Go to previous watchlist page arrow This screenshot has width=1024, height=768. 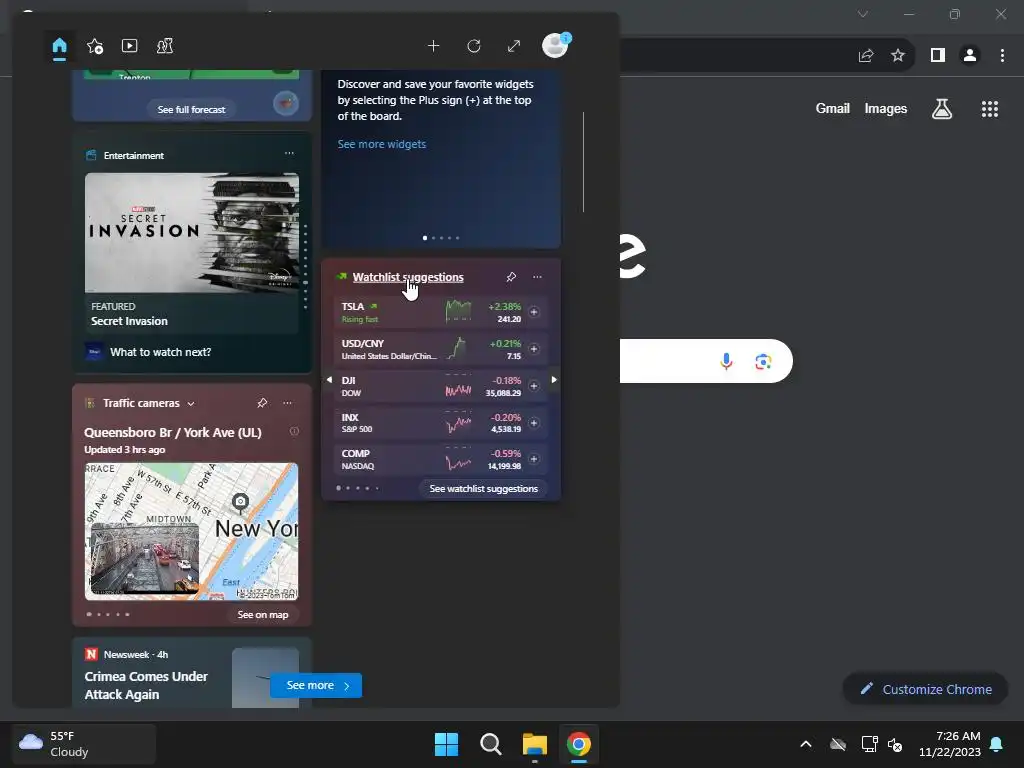coord(329,379)
